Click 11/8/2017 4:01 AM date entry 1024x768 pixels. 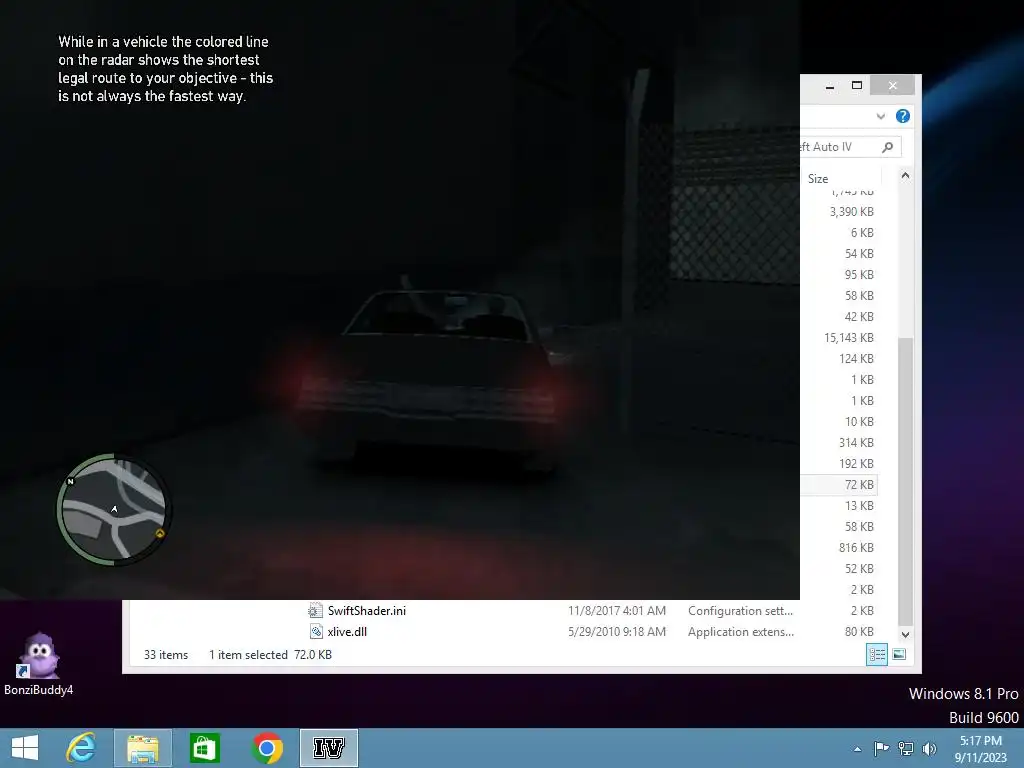[x=616, y=611]
